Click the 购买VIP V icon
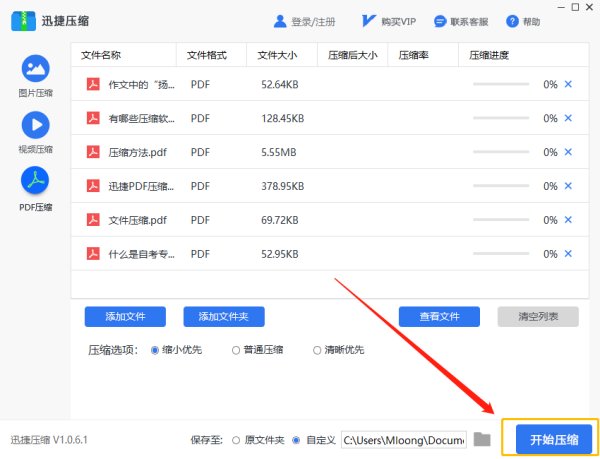 [x=368, y=21]
